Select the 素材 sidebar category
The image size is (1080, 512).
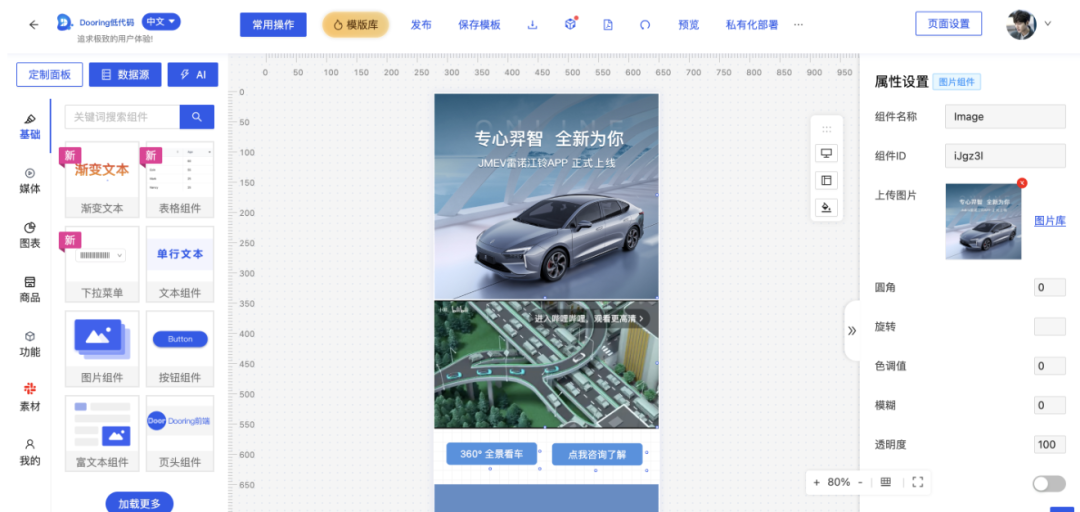click(30, 398)
